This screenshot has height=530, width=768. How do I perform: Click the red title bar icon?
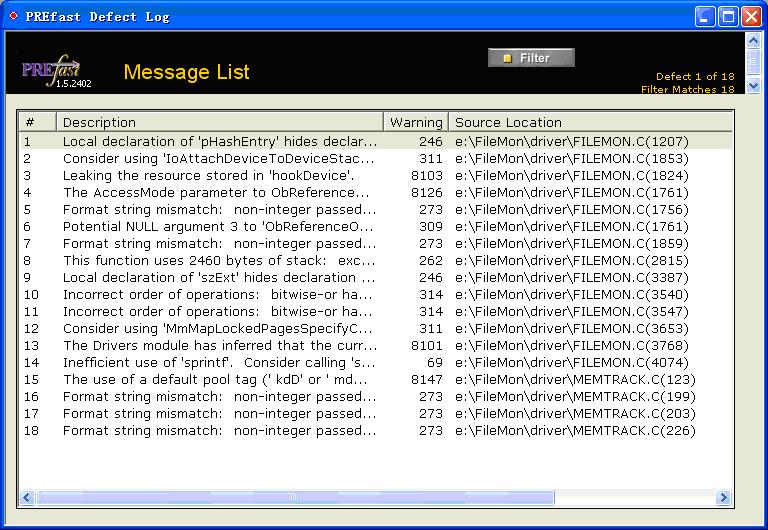click(13, 16)
